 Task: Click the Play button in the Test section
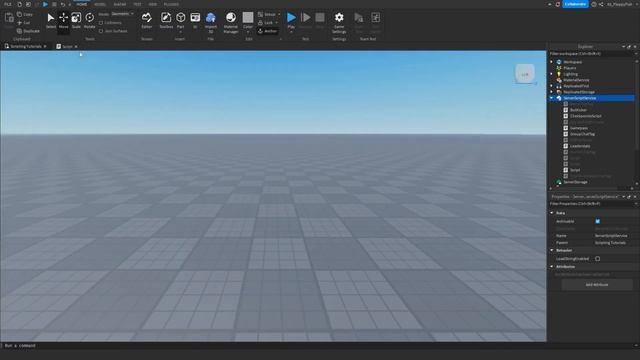pos(291,18)
